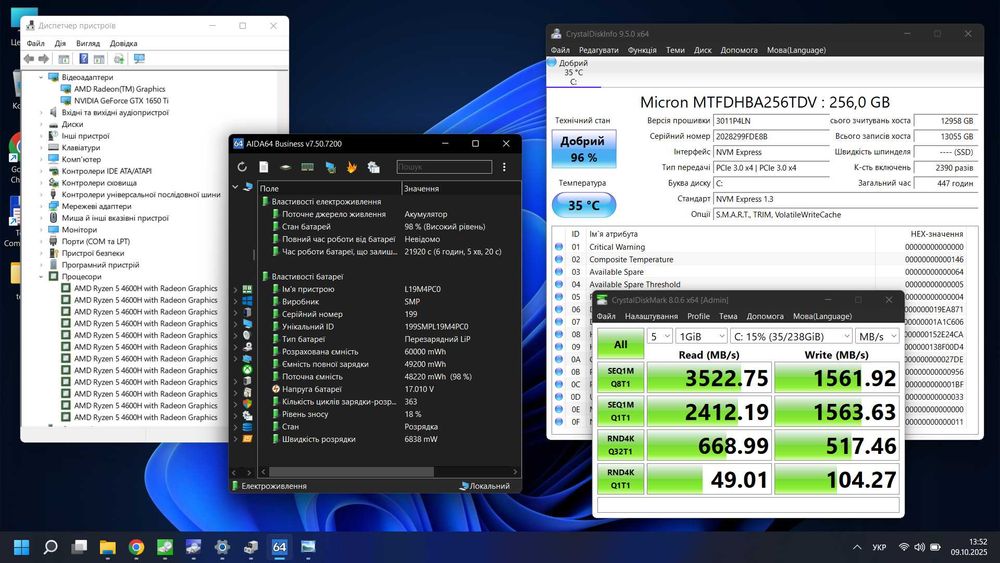Screen dimensions: 1000x563
Task: Open the drive selection dropdown C: 15%
Action: click(790, 336)
